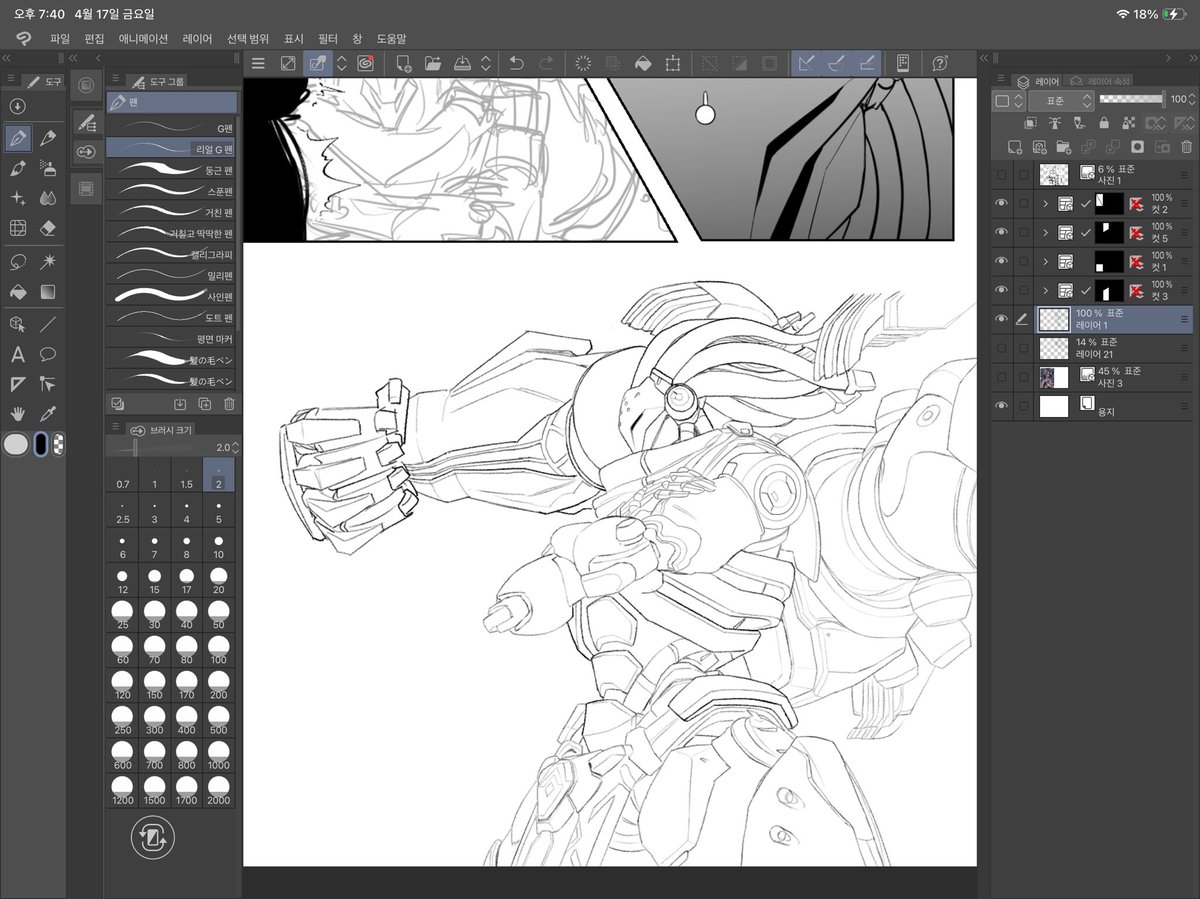The height and width of the screenshot is (899, 1200).
Task: Show the 사진 3 layer
Action: (x=1001, y=377)
